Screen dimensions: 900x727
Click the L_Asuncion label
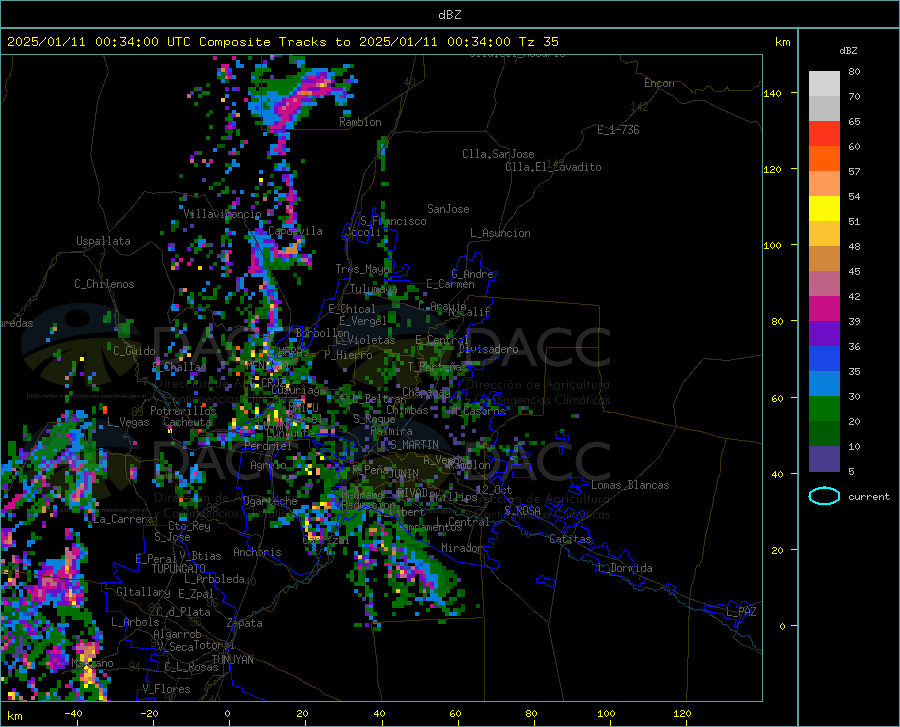click(x=500, y=233)
